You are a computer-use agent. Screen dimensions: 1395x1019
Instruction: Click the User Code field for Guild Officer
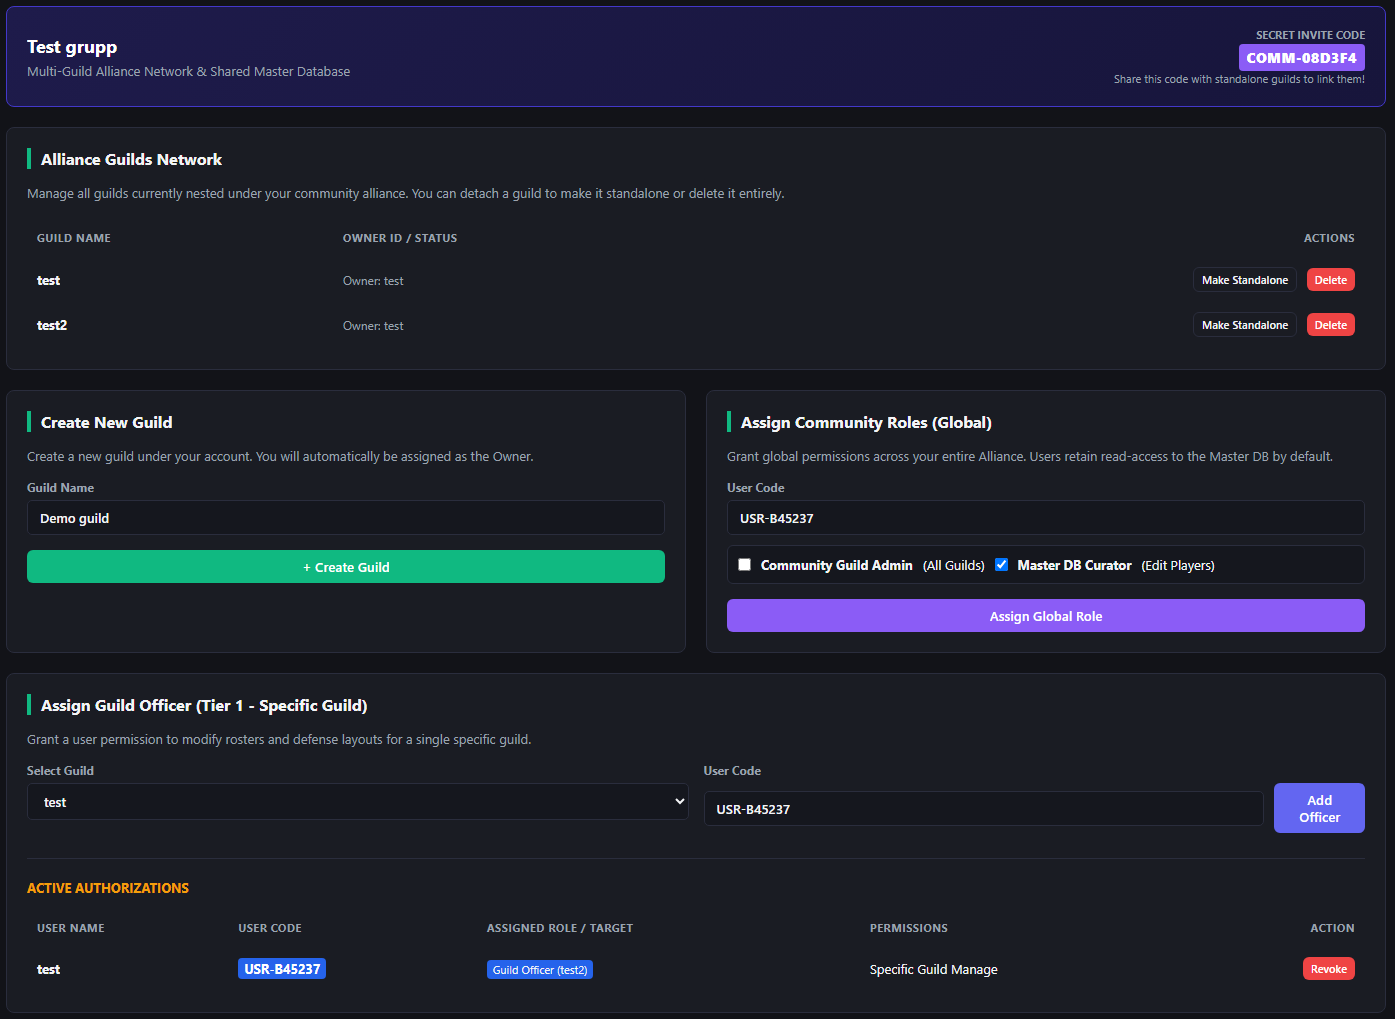click(984, 809)
